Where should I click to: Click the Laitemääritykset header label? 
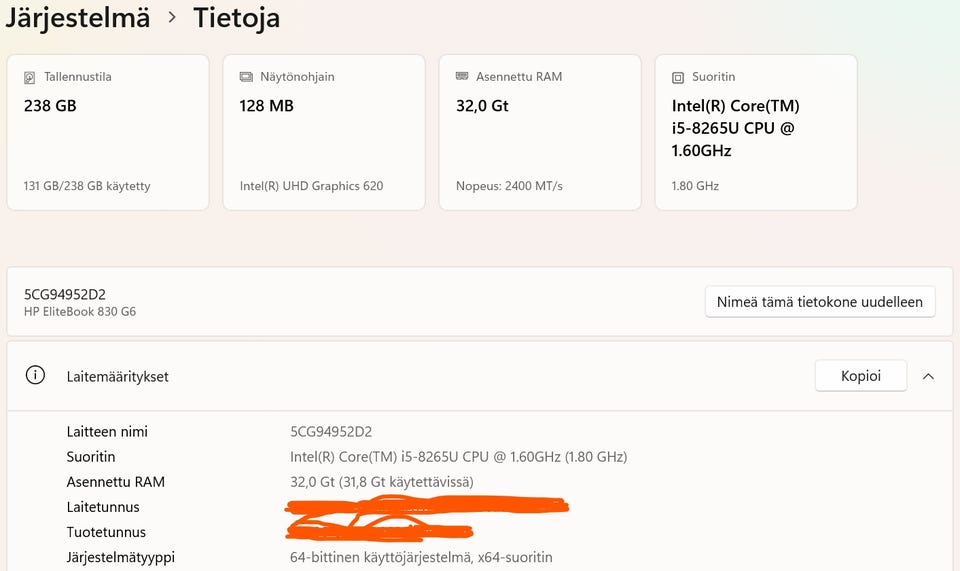point(118,377)
